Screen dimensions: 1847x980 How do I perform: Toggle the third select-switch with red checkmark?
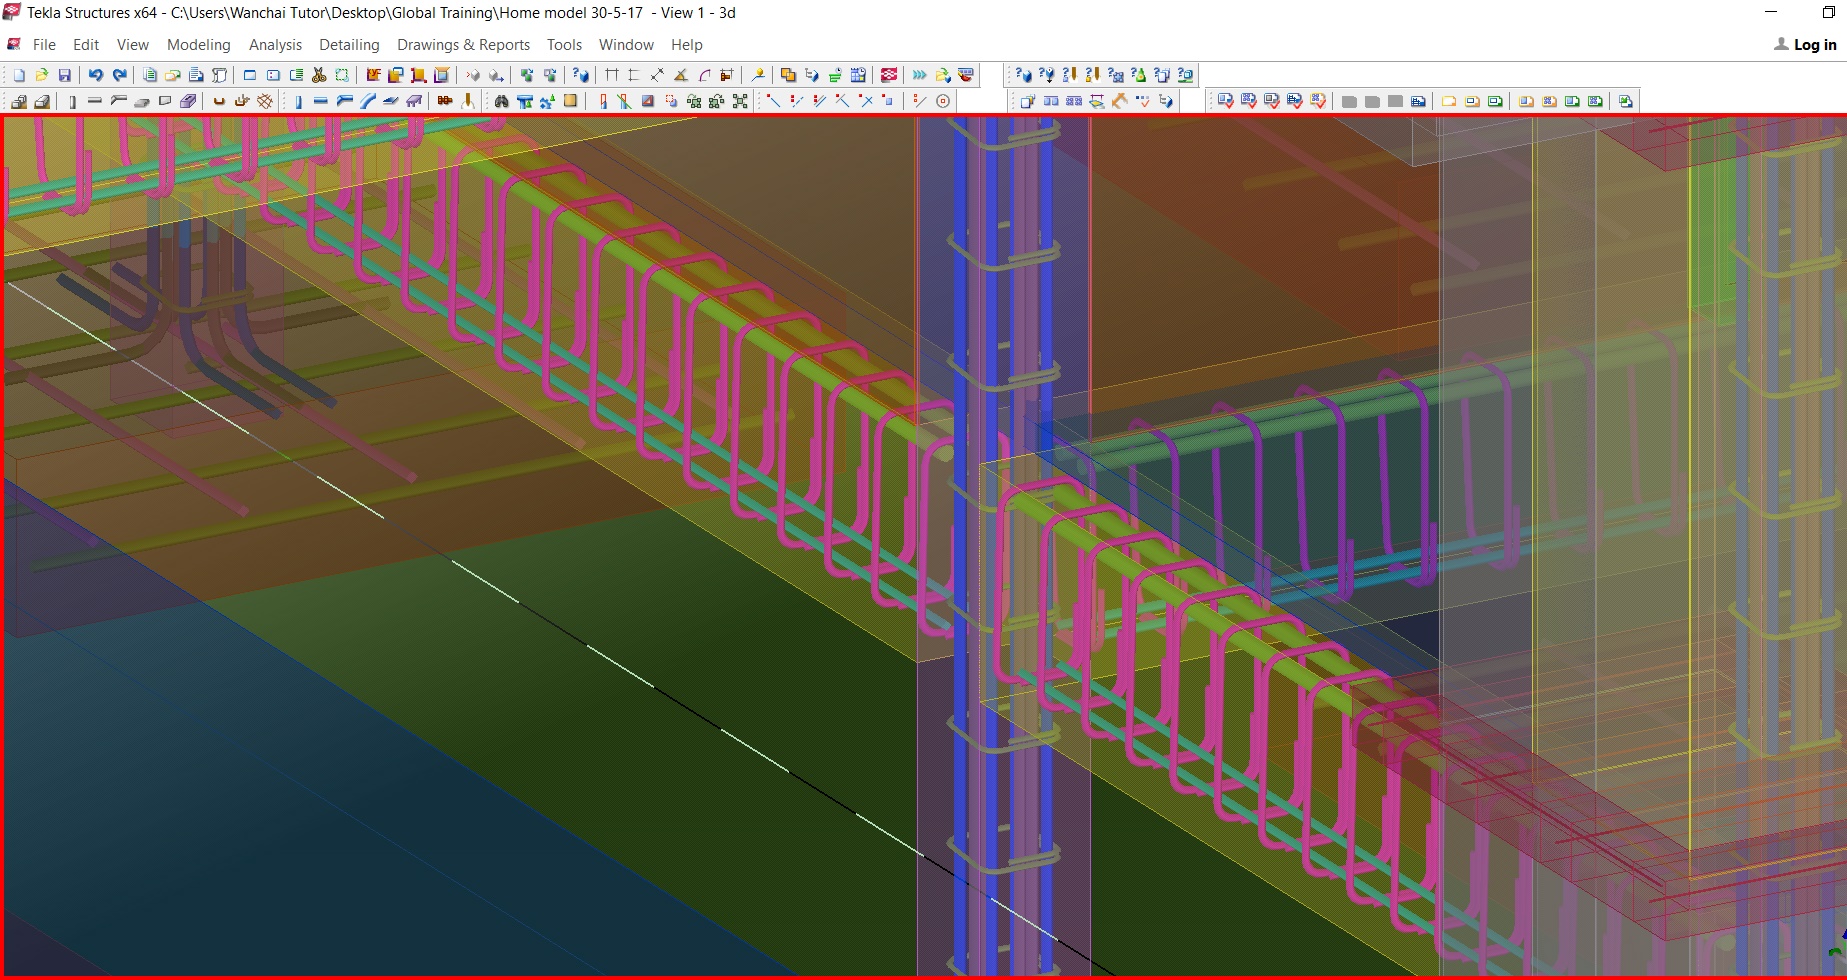point(1272,101)
